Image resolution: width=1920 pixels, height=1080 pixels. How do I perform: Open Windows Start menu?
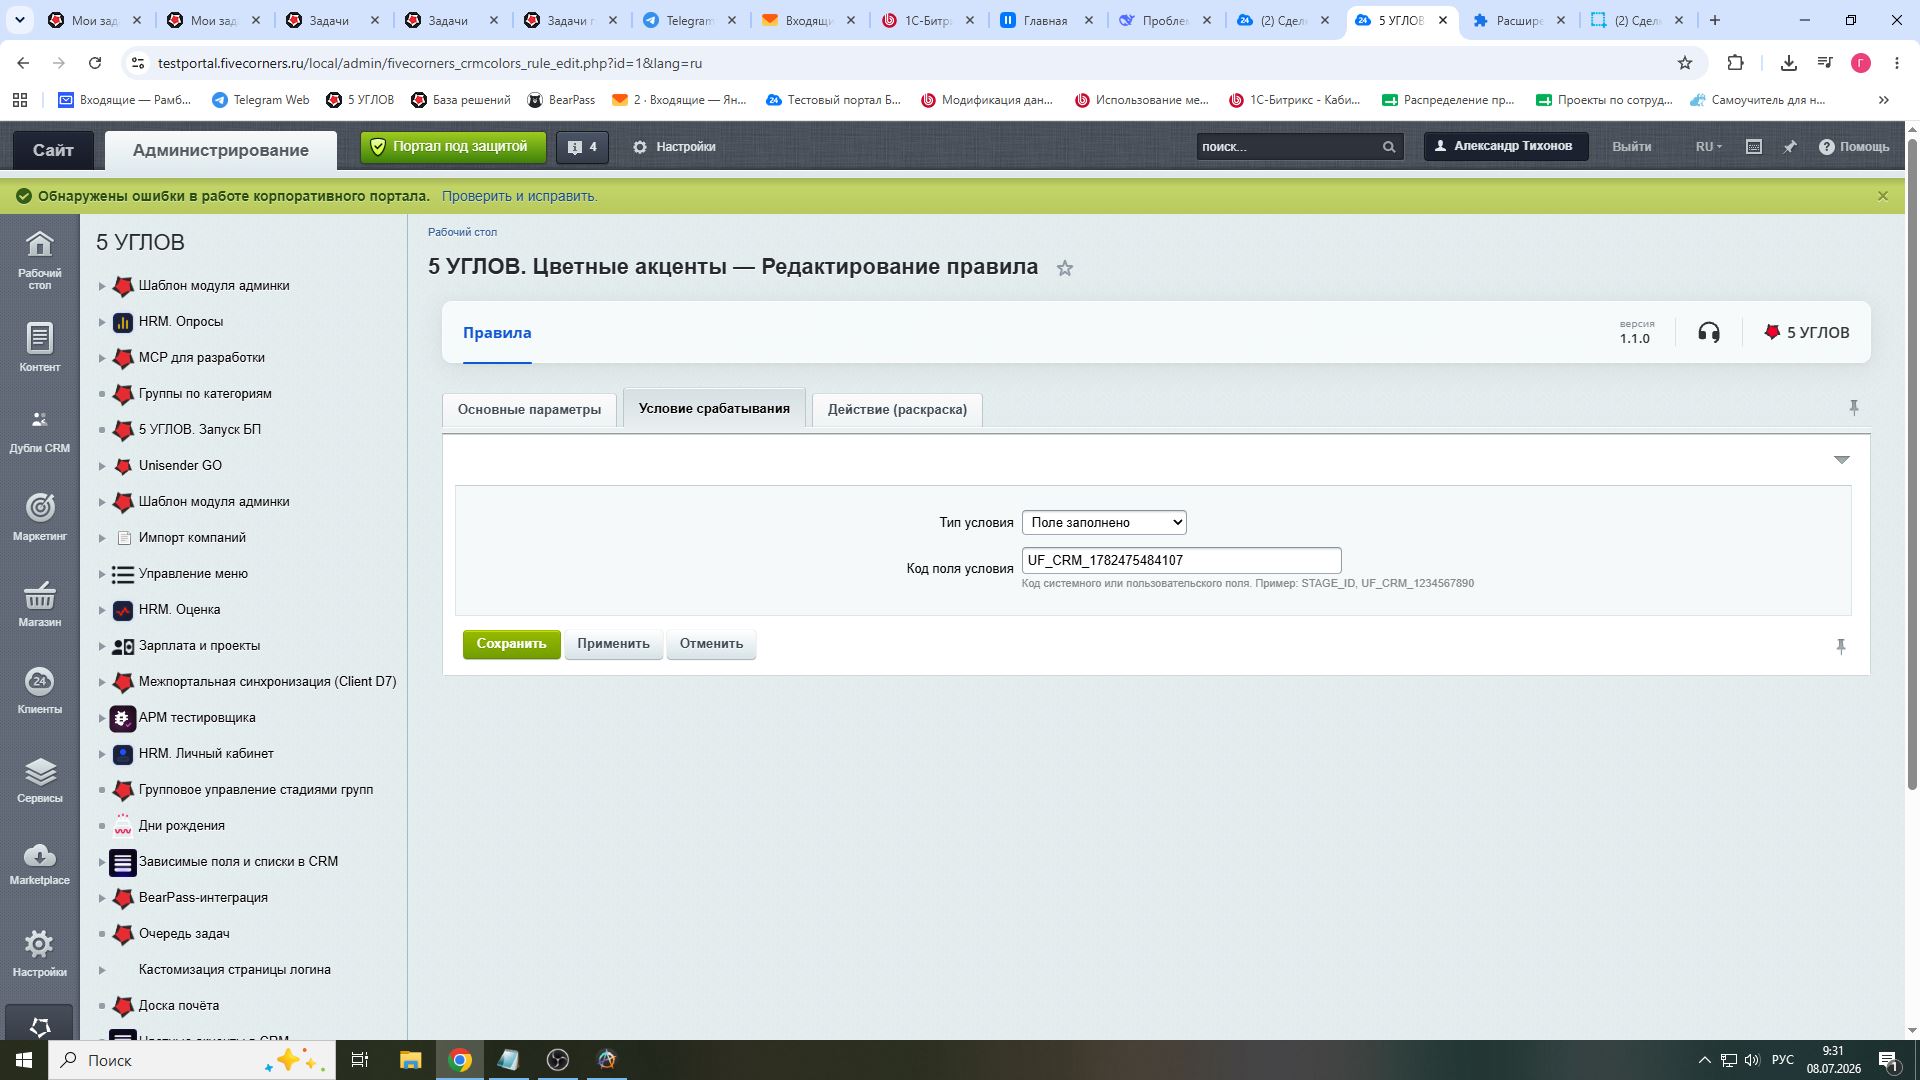pos(24,1060)
